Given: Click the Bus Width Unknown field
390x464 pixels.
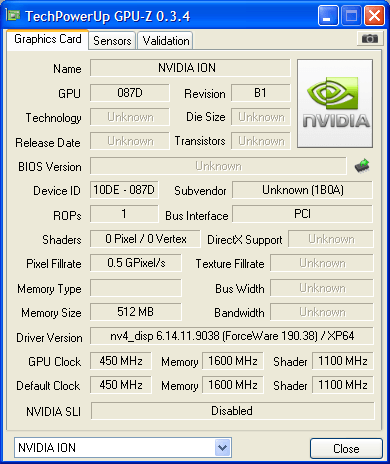Looking at the screenshot, I should [322, 288].
